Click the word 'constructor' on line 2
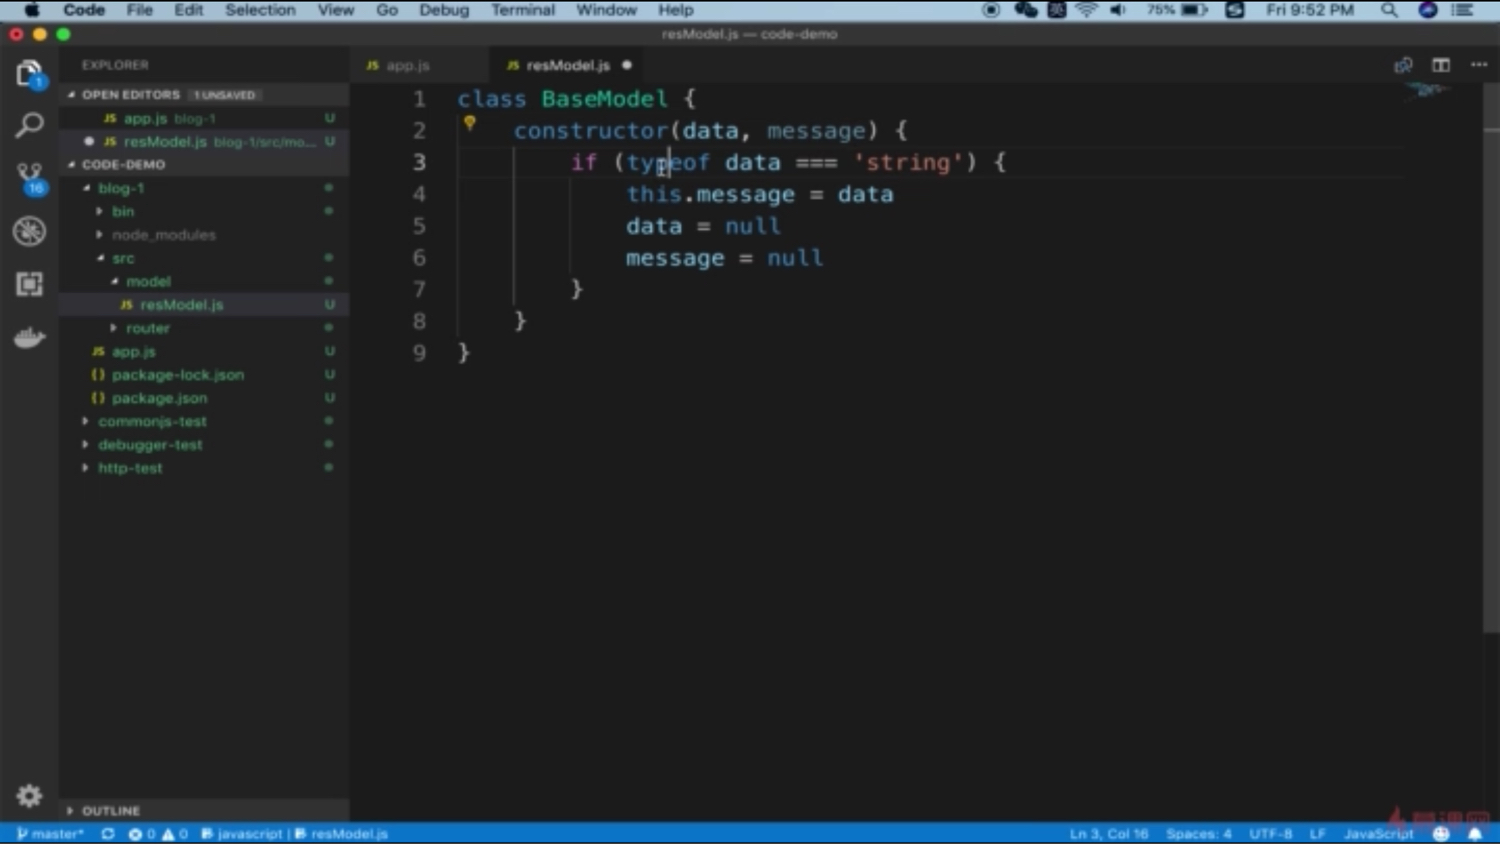 click(x=590, y=131)
